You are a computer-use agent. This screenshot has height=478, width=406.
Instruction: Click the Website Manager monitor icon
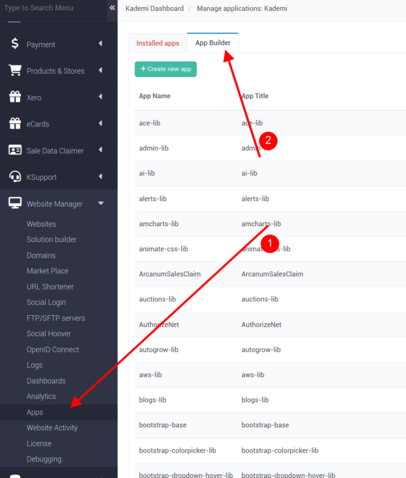(x=15, y=203)
